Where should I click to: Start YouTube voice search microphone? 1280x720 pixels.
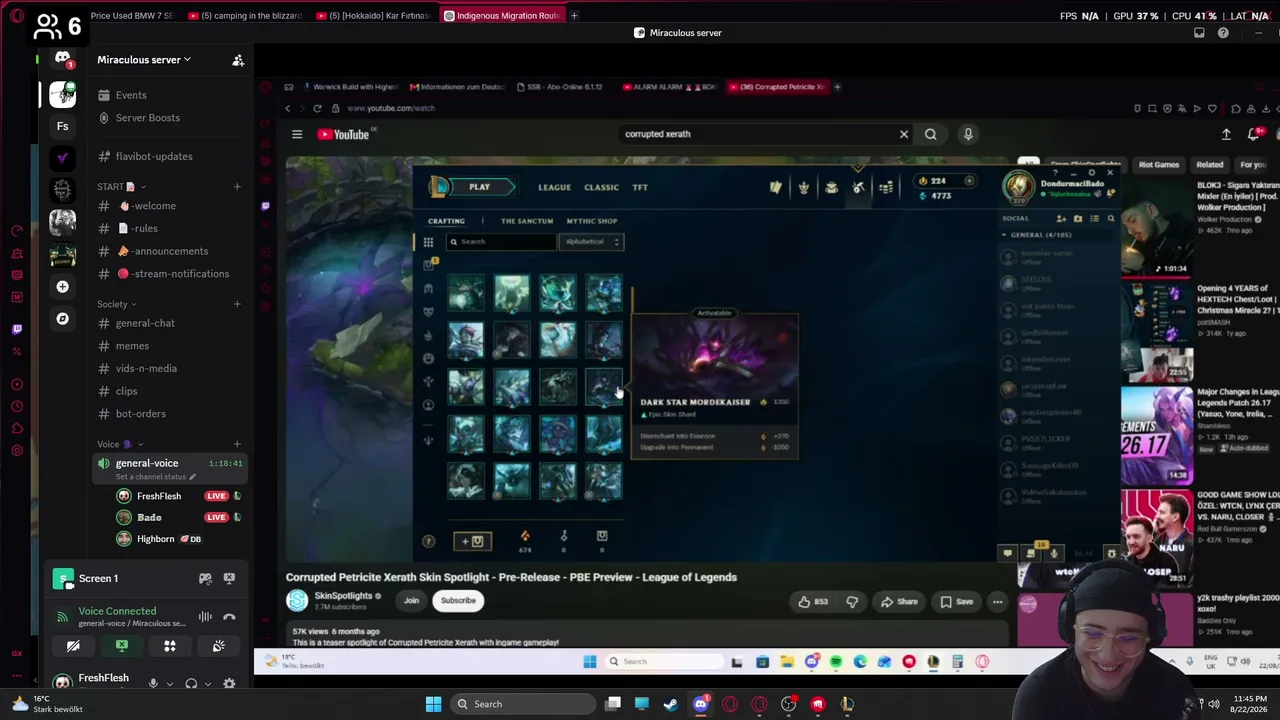tap(968, 134)
